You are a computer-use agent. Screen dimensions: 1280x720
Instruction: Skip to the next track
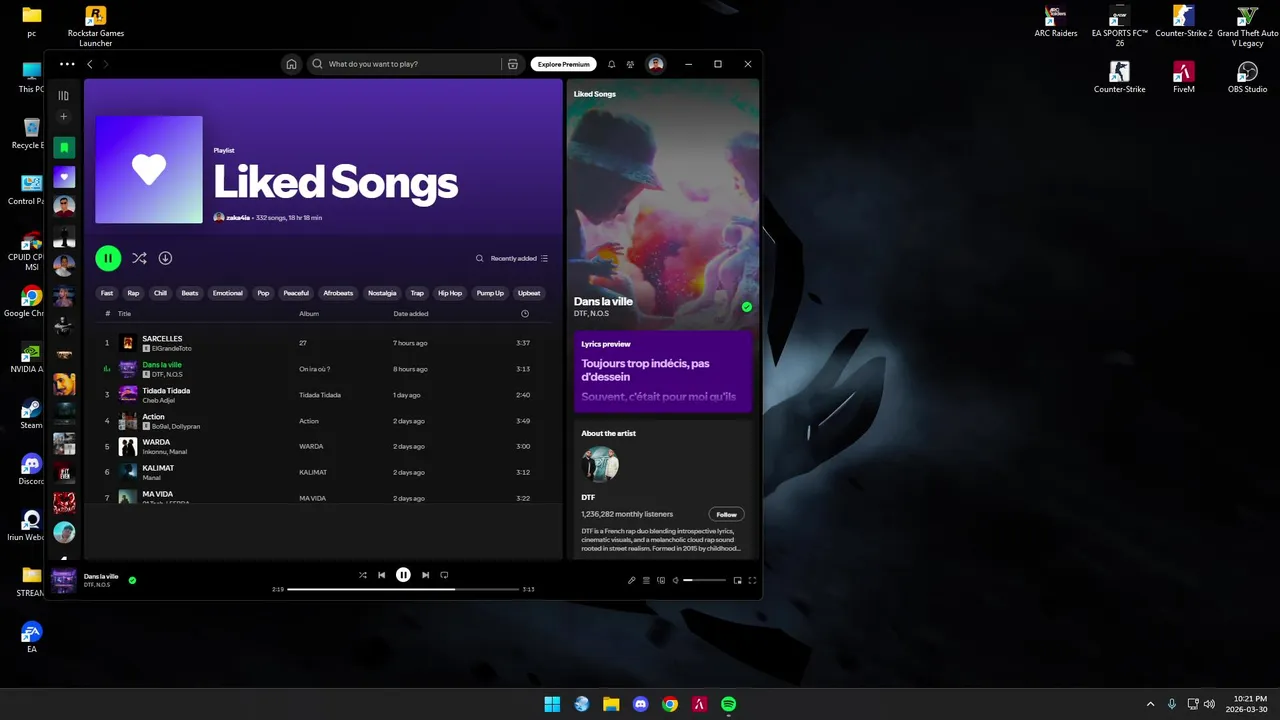pyautogui.click(x=425, y=575)
